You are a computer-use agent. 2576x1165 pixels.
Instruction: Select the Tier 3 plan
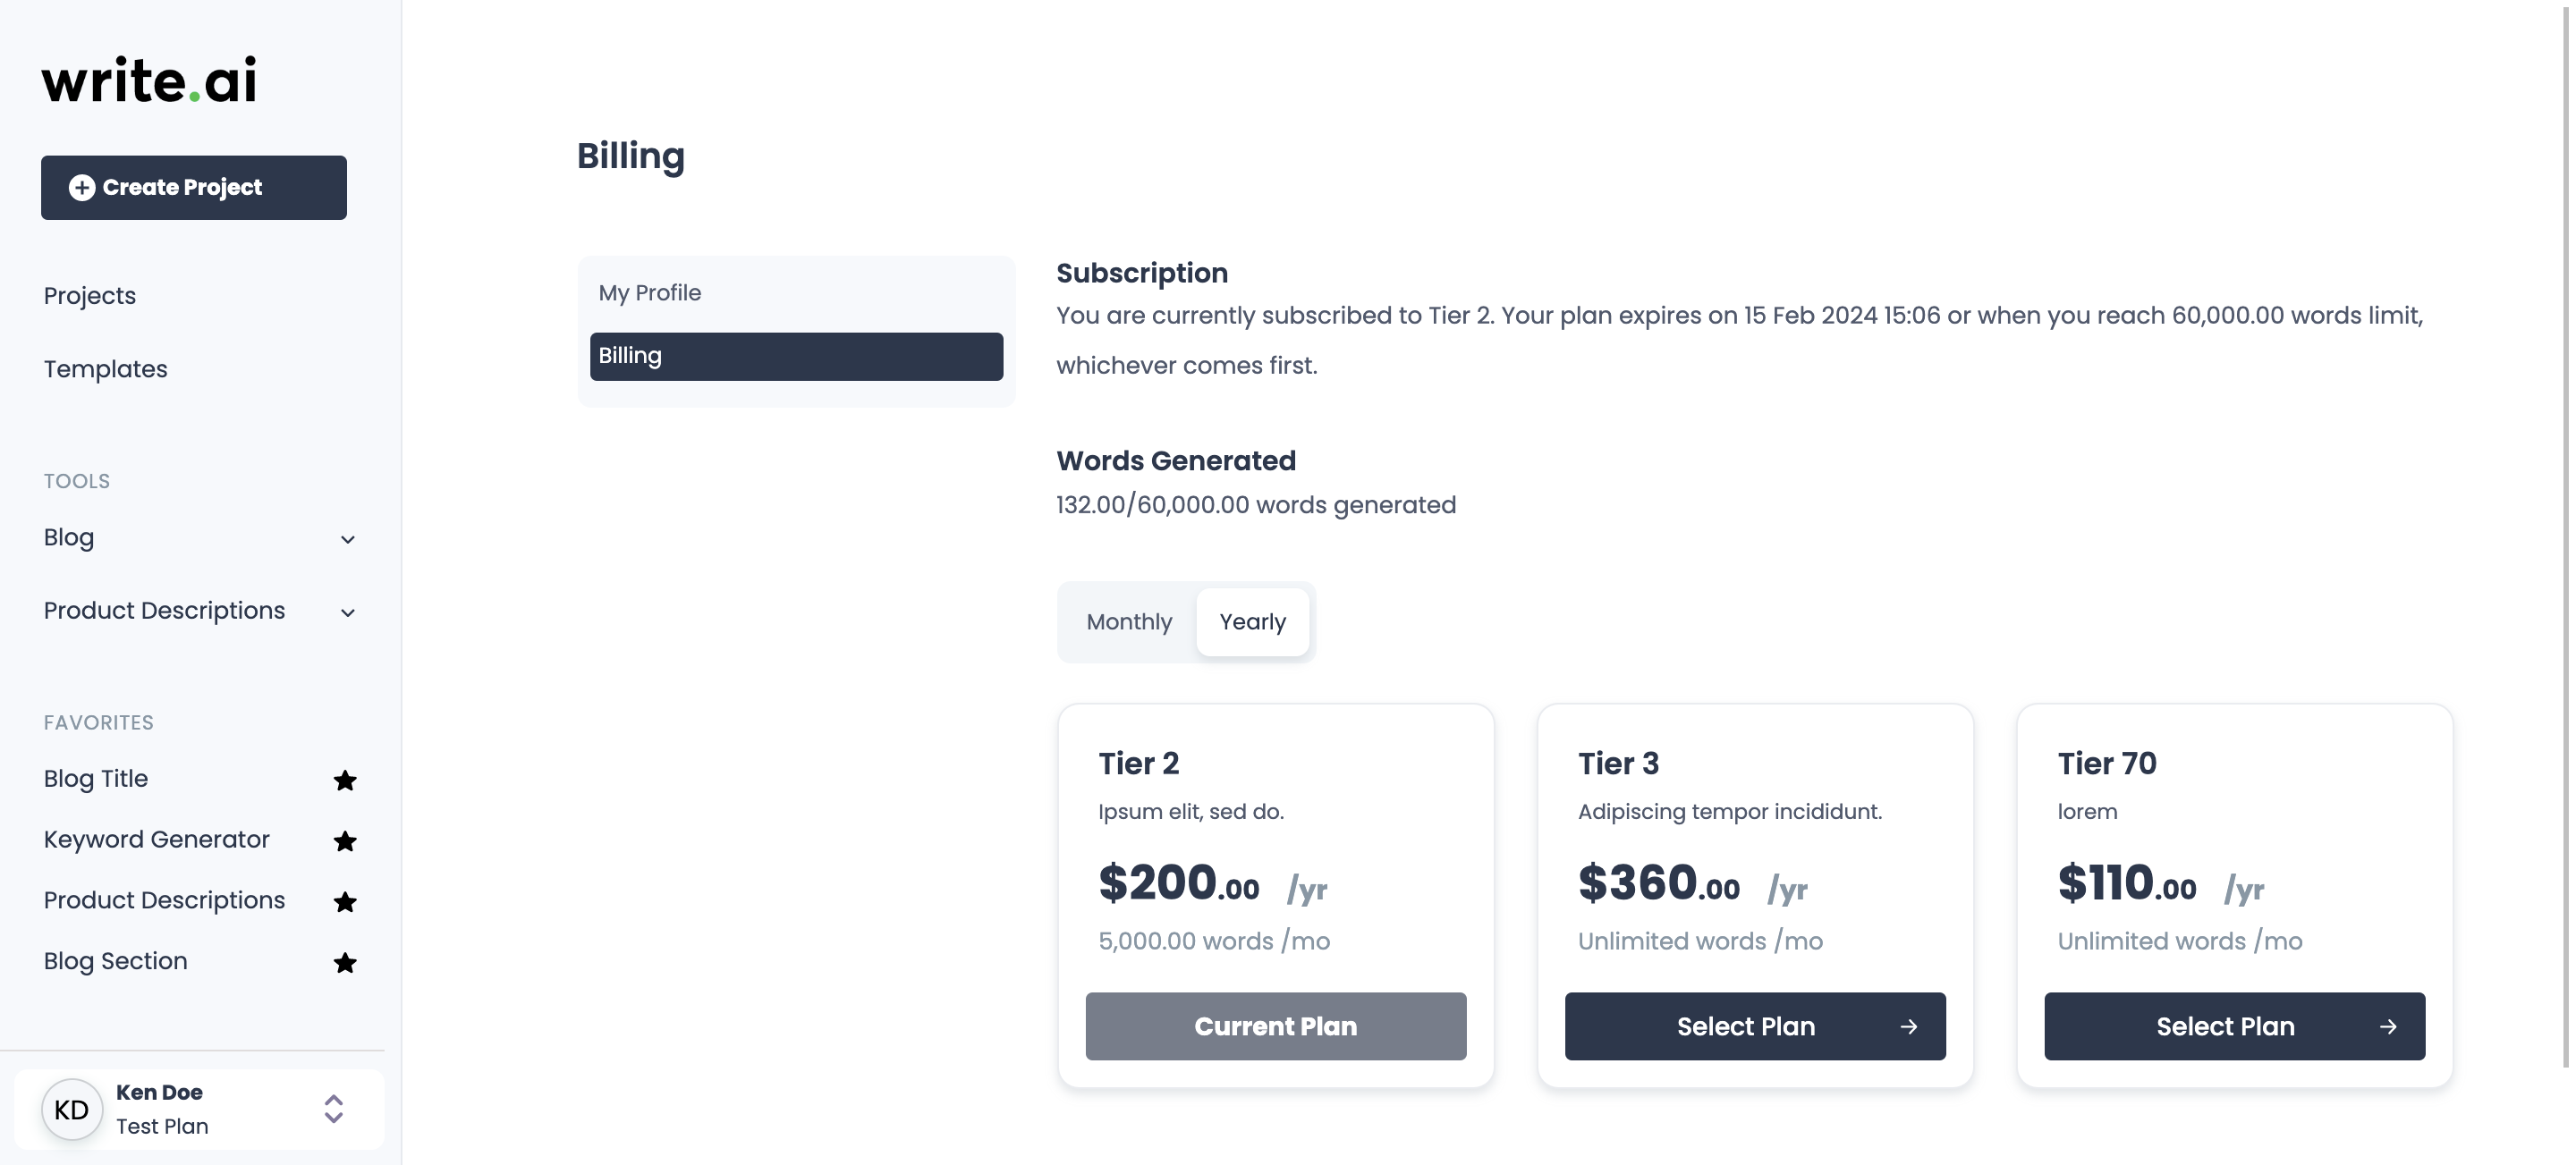click(x=1755, y=1026)
